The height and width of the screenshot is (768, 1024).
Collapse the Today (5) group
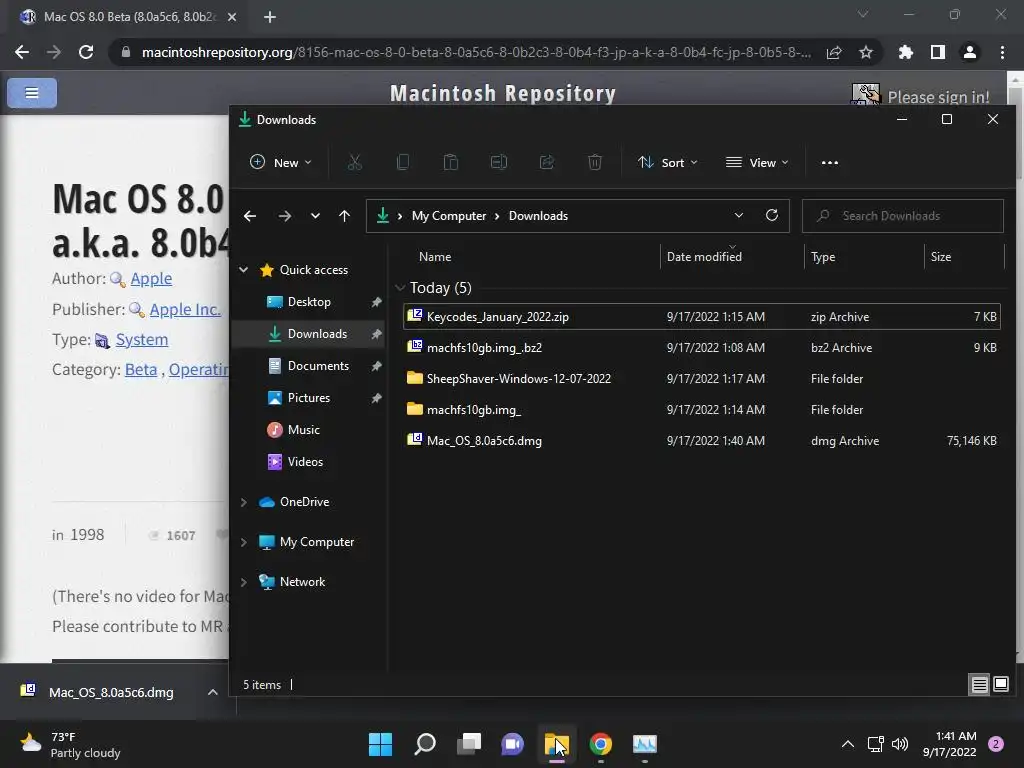pyautogui.click(x=400, y=287)
